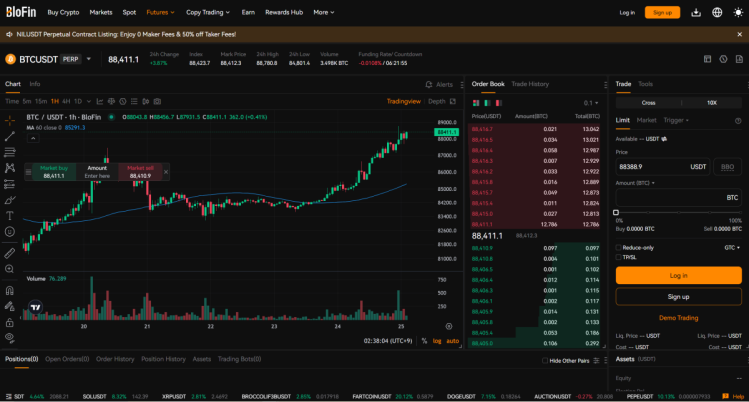The width and height of the screenshot is (749, 402).
Task: Open the Trigger order type dropdown
Action: coord(676,120)
